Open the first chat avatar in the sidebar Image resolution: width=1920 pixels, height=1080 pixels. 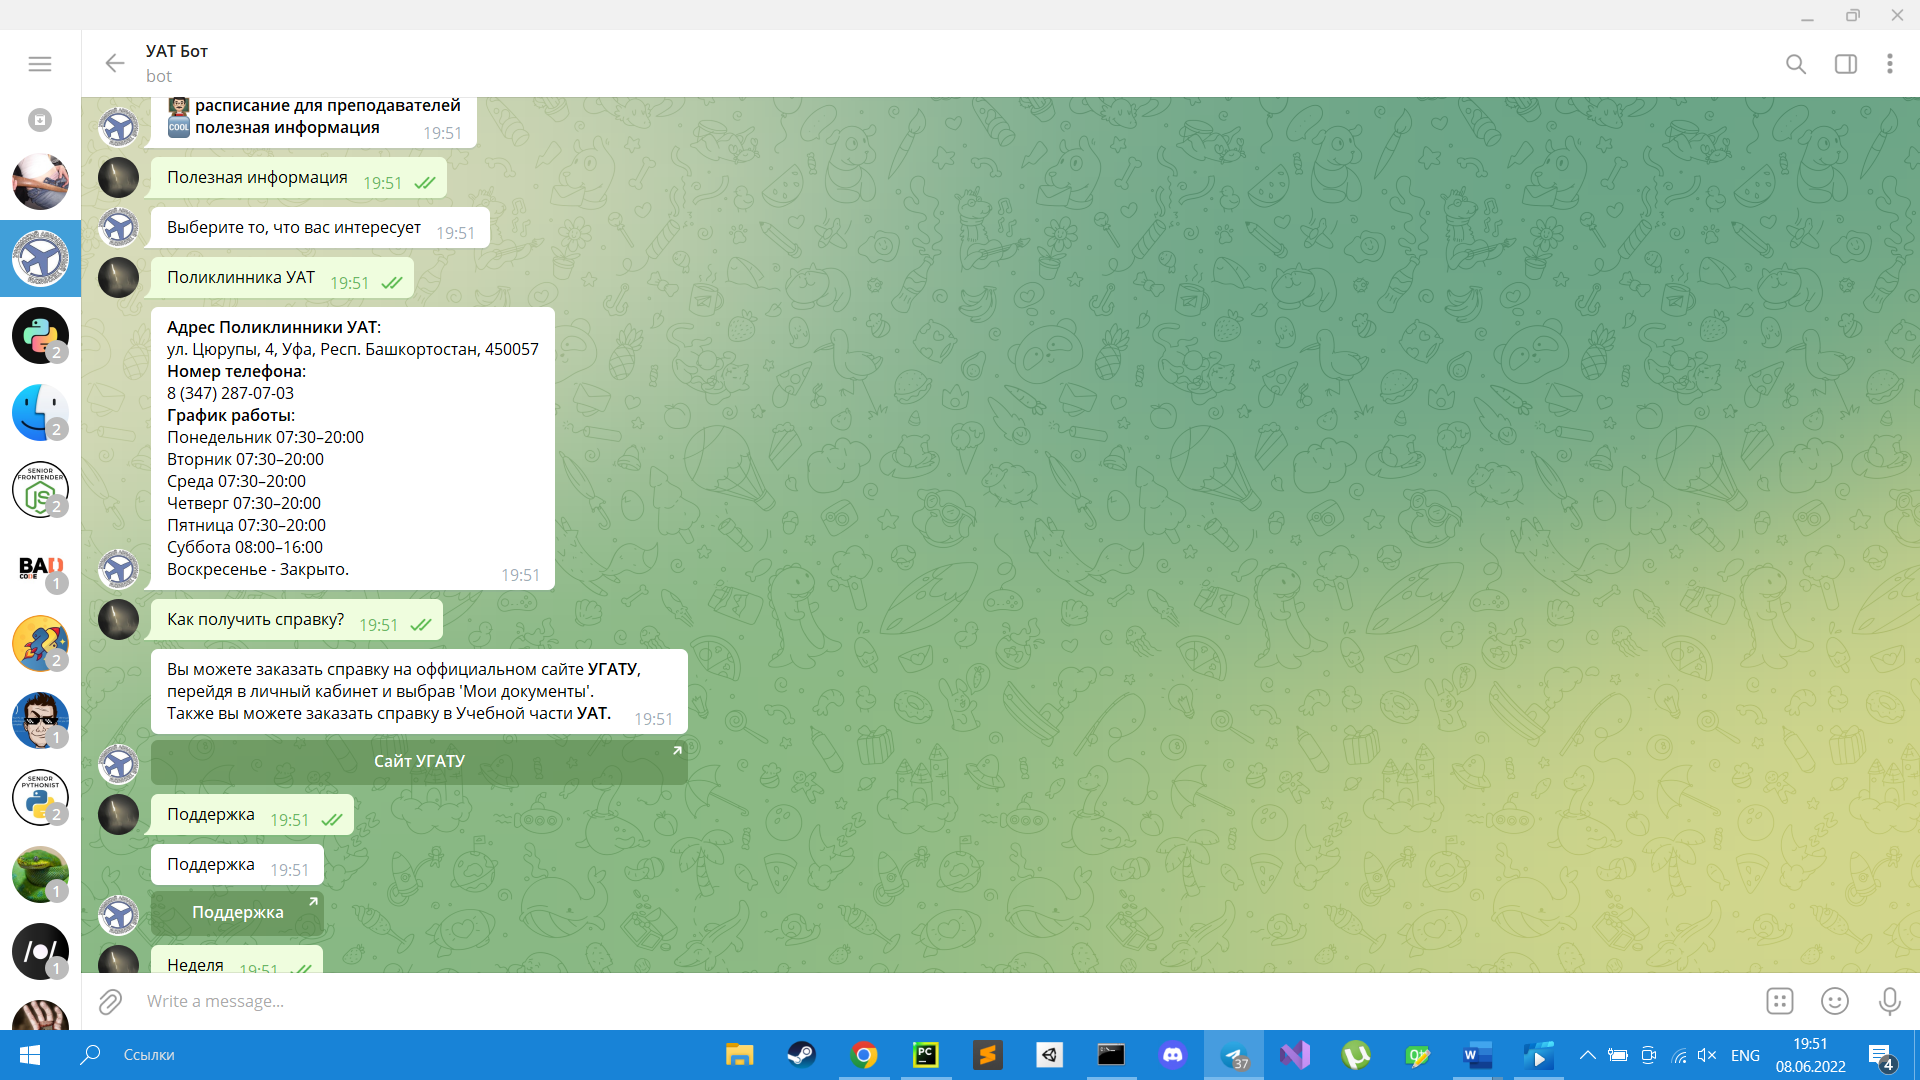coord(40,181)
